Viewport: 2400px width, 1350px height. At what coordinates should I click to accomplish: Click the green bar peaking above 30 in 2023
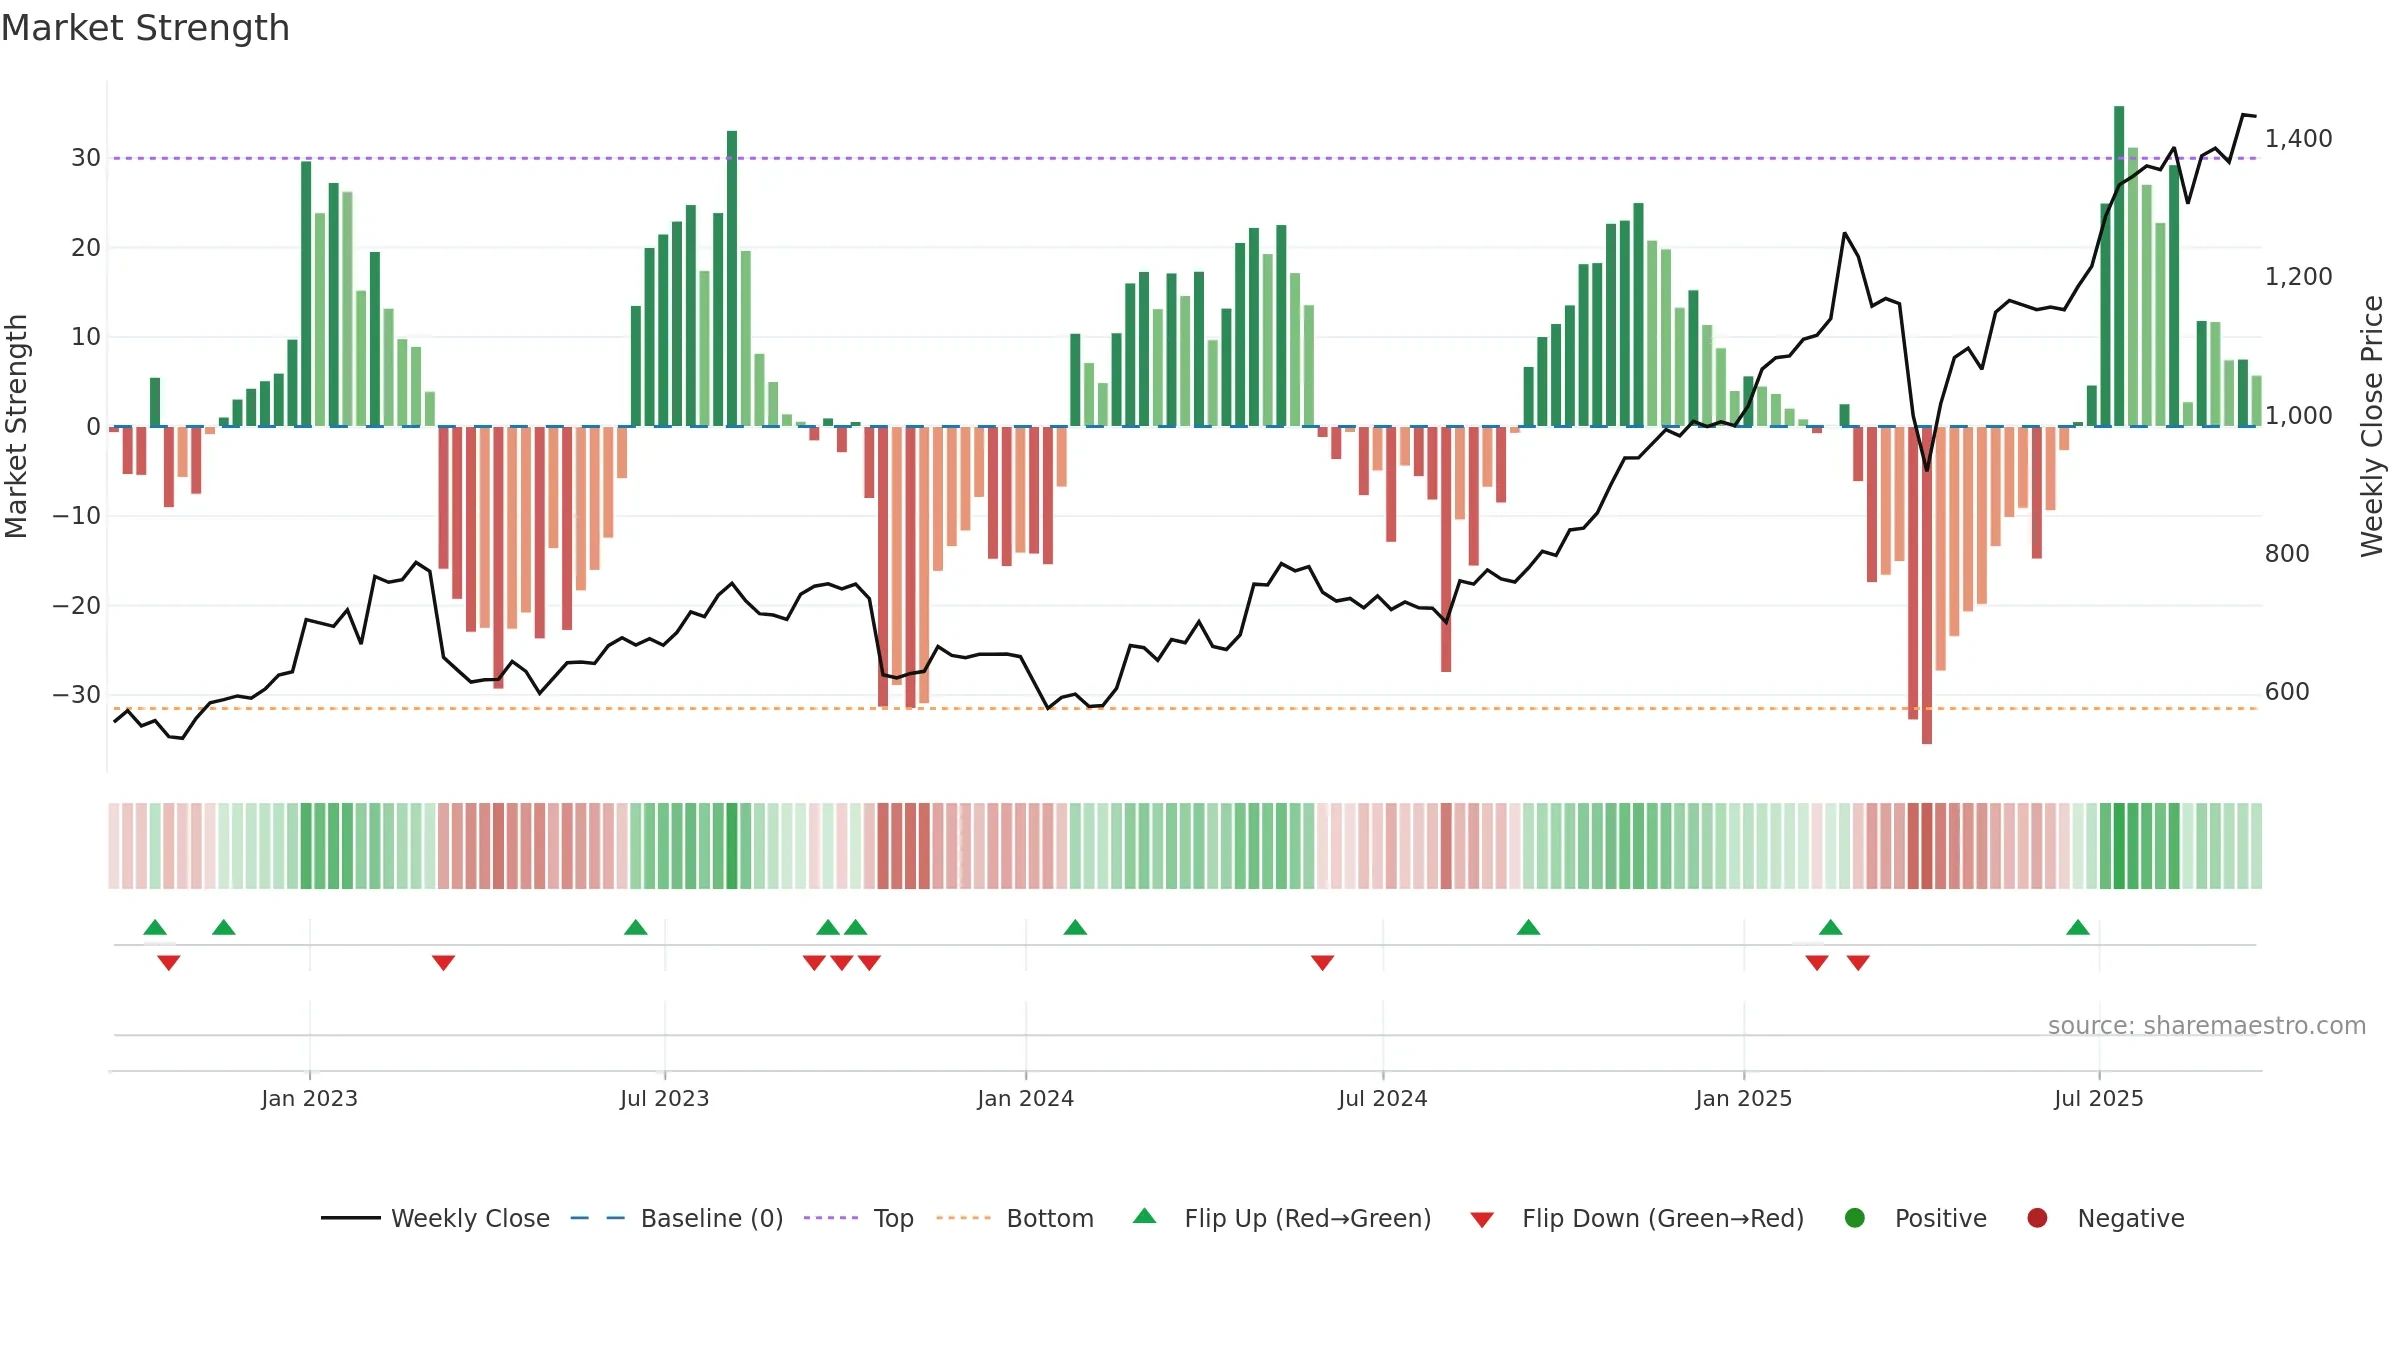(732, 278)
